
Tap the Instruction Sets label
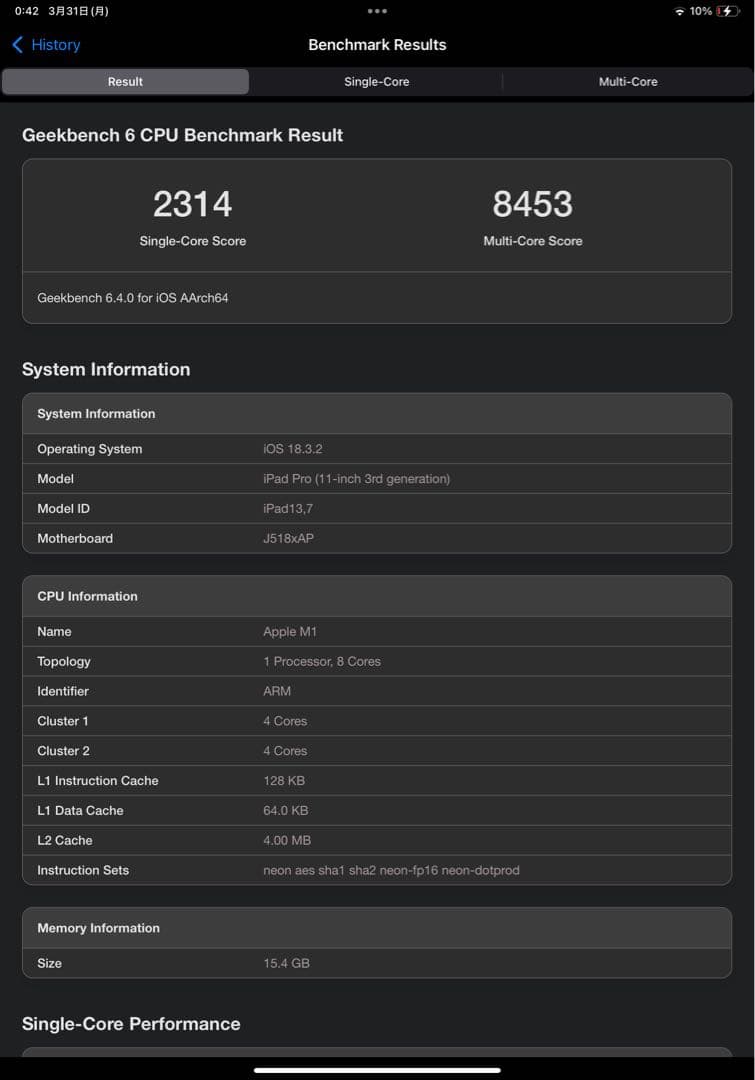click(83, 870)
